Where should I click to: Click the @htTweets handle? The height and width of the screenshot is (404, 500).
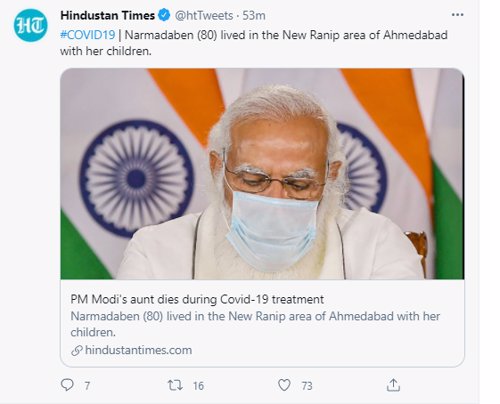(x=204, y=15)
